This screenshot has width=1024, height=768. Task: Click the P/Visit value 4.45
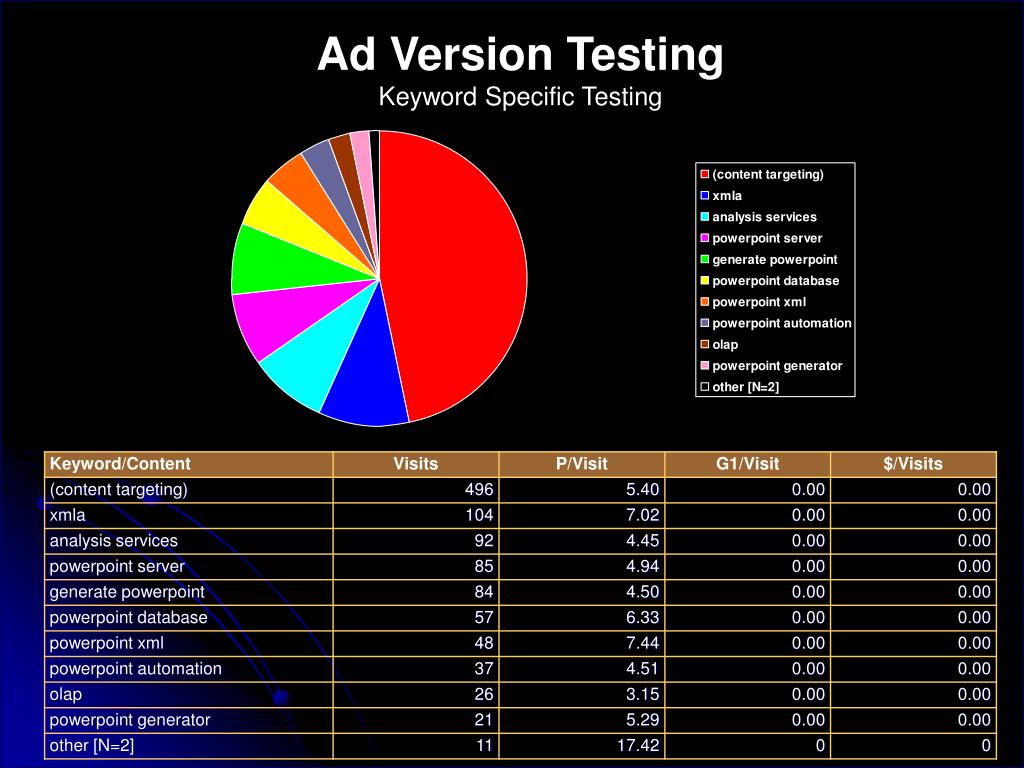(643, 541)
